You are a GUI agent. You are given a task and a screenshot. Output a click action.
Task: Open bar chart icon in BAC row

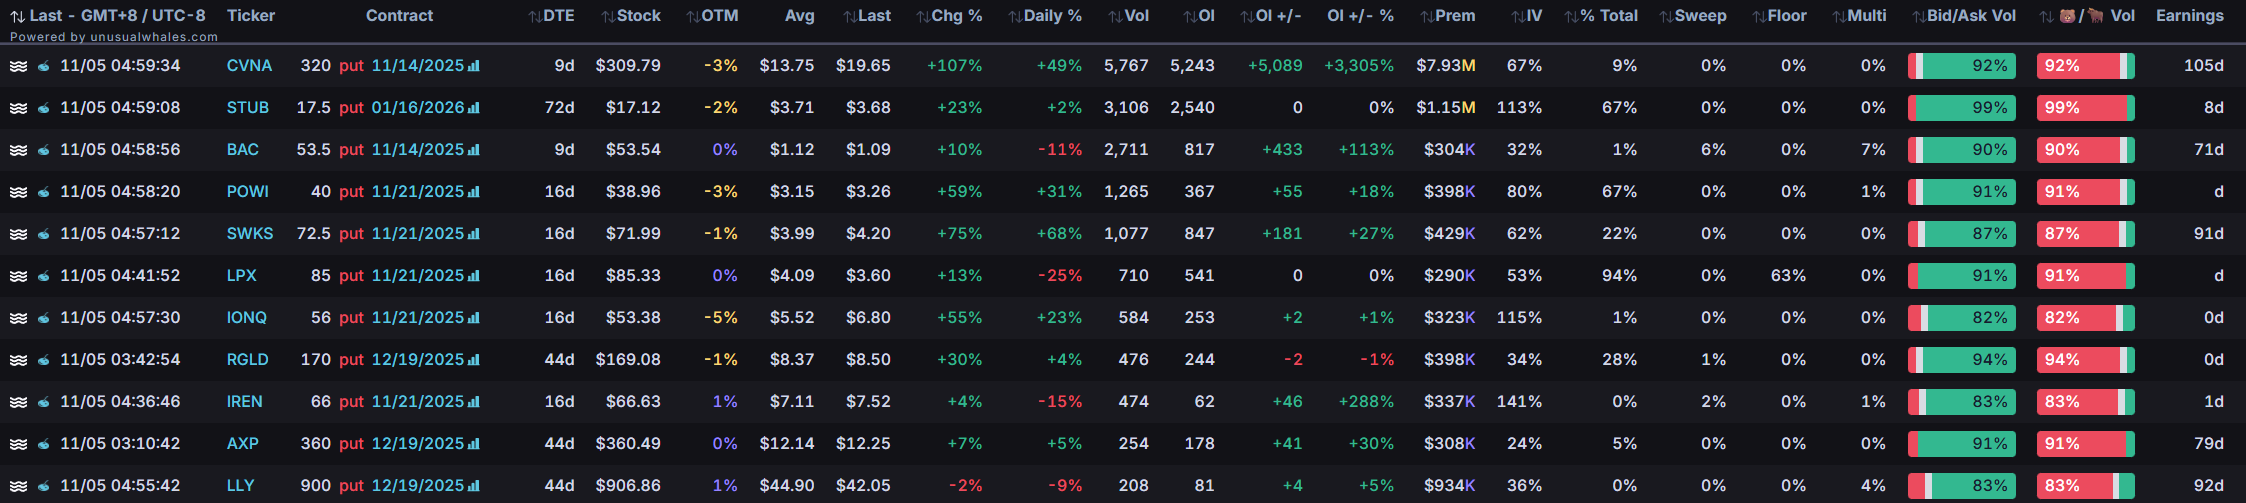tap(474, 150)
